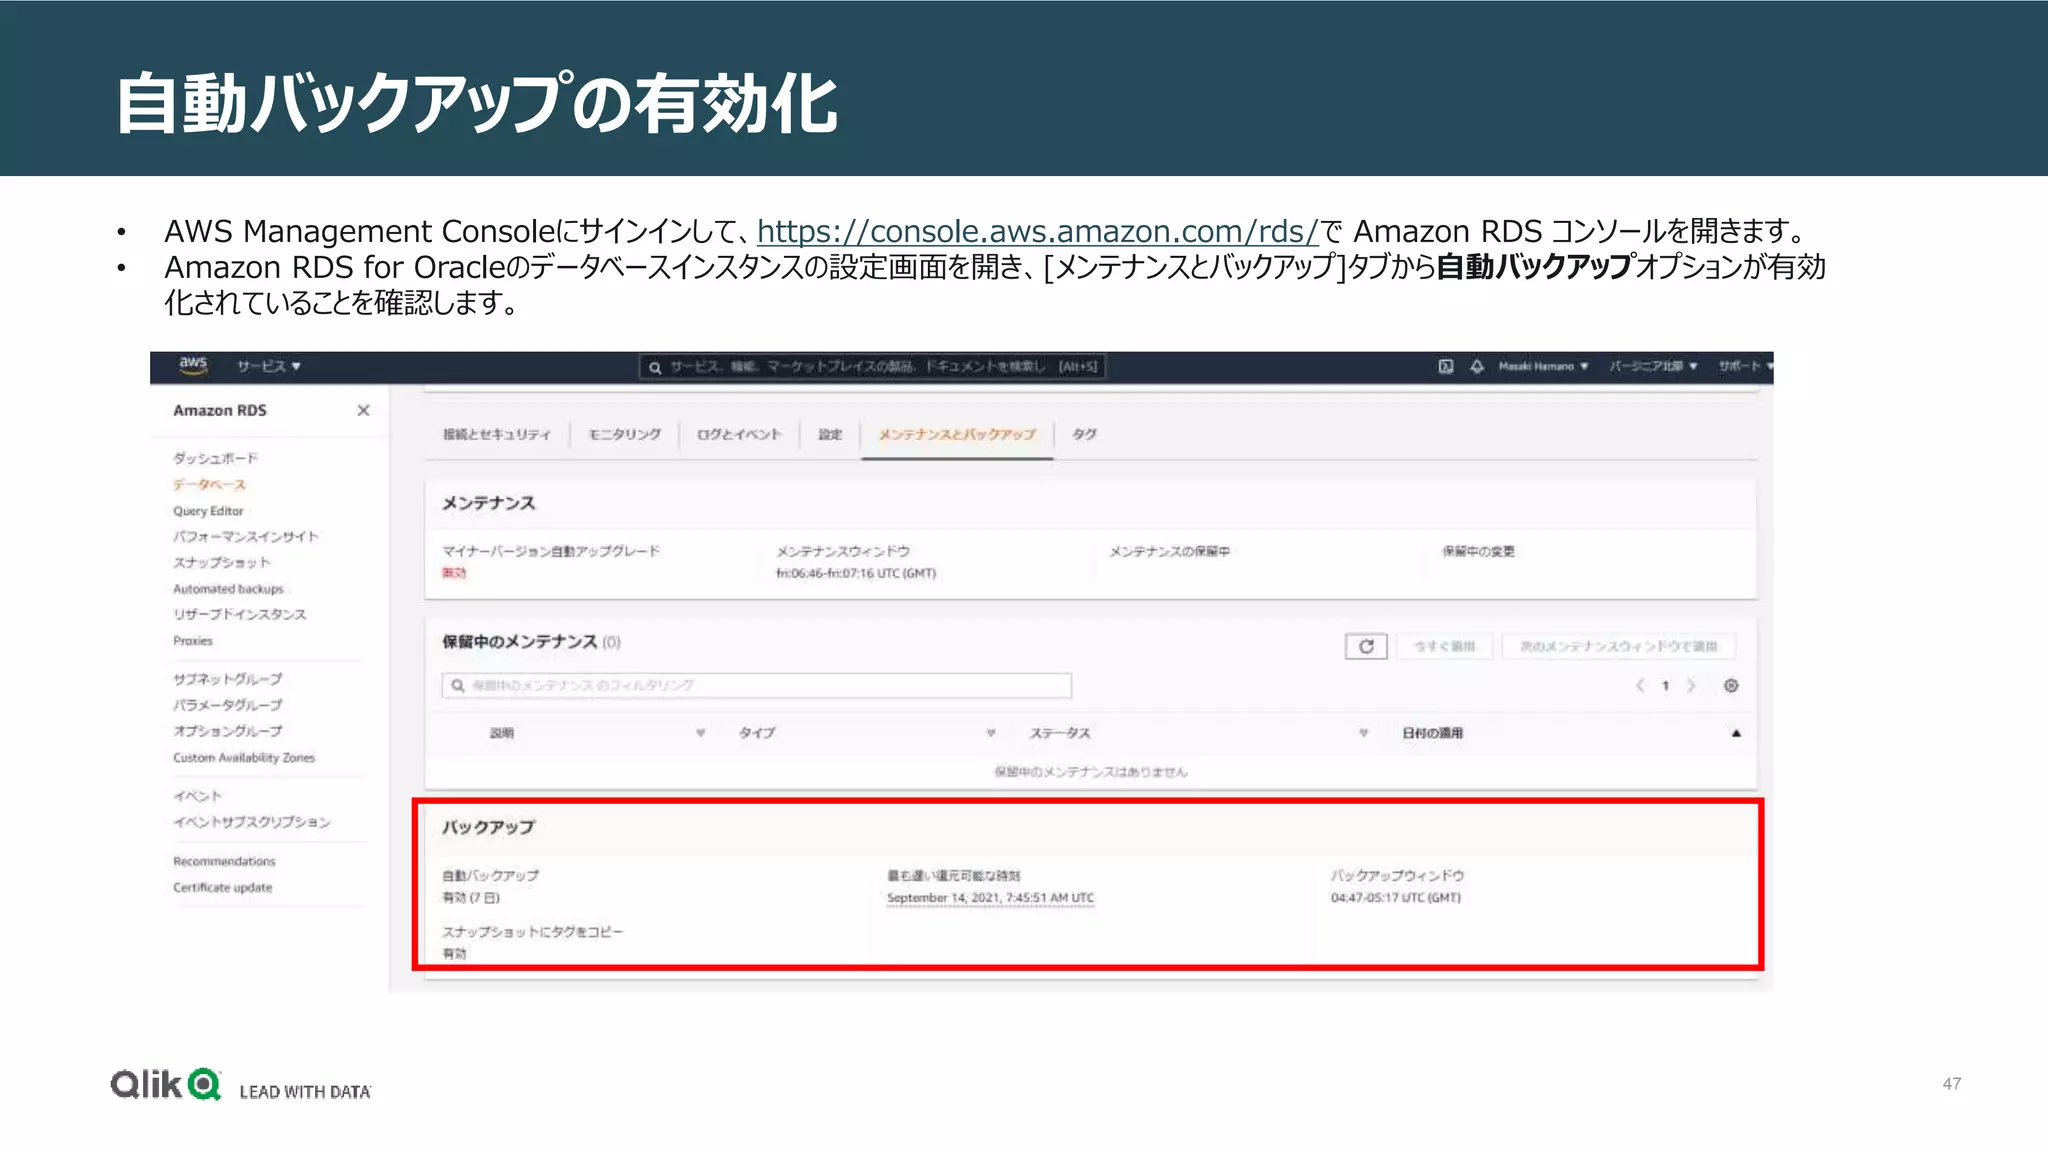
Task: Switch to the タグ tab
Action: 1084,434
